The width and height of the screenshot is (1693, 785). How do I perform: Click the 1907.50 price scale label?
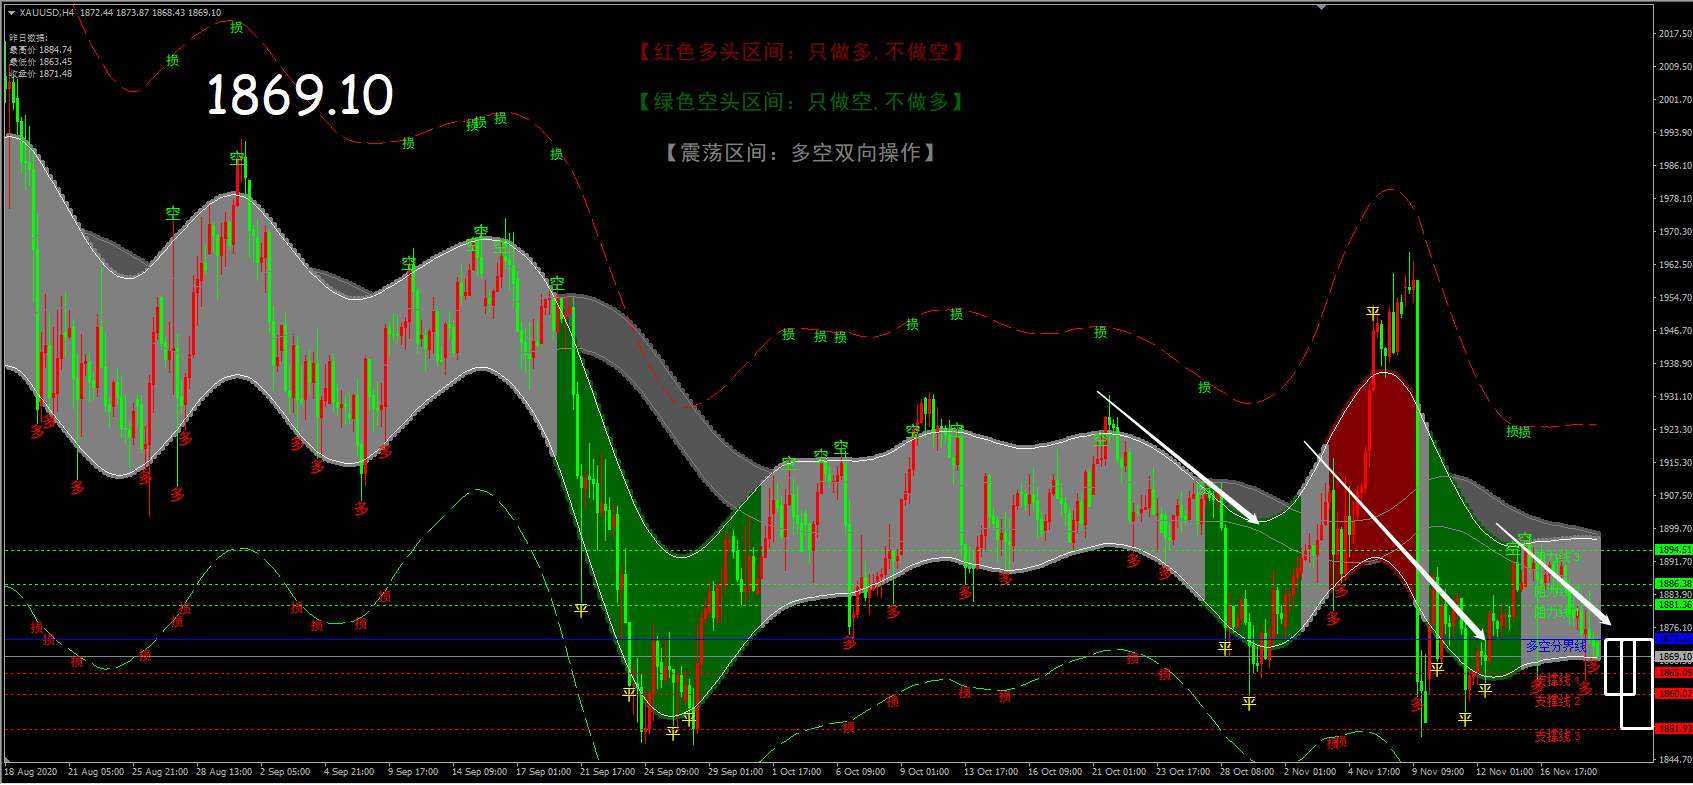1674,496
